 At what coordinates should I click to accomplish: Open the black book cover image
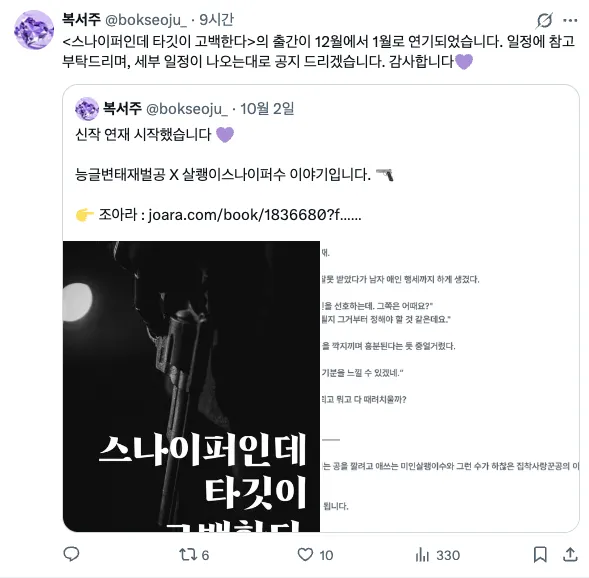191,386
